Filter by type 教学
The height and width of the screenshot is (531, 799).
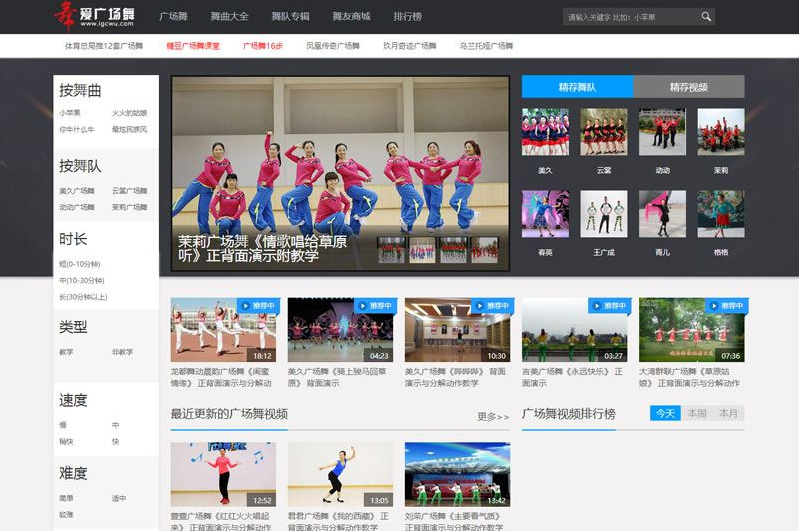click(x=66, y=352)
